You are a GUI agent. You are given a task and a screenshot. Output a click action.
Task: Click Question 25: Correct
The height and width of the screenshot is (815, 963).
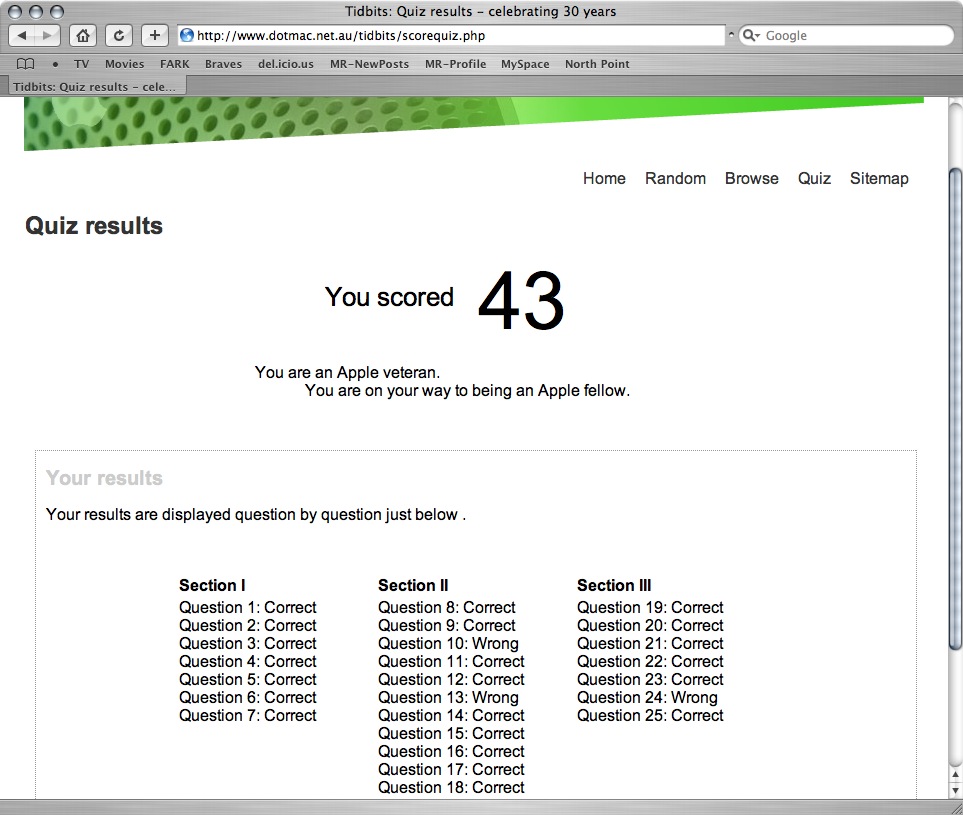pyautogui.click(x=650, y=716)
